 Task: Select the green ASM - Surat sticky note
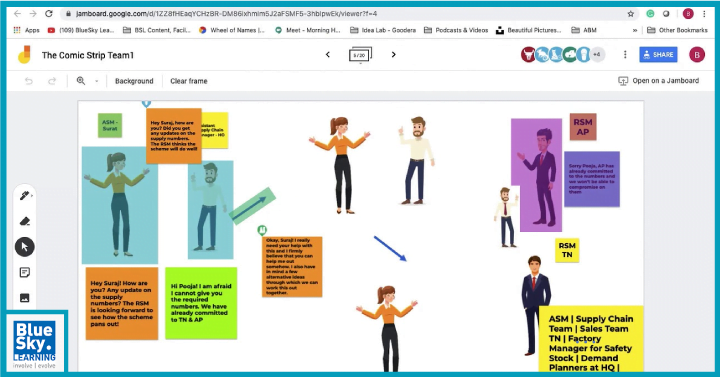click(110, 125)
